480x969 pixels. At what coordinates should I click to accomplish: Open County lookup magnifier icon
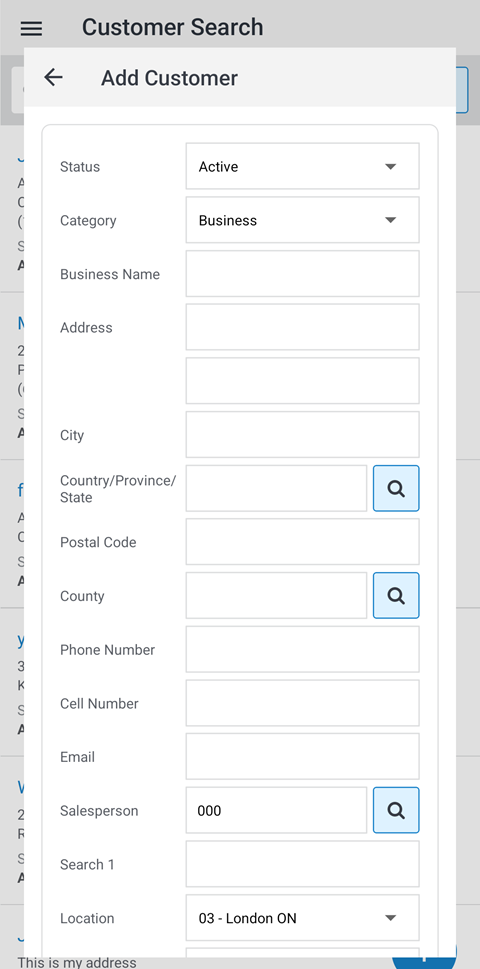pyautogui.click(x=396, y=595)
